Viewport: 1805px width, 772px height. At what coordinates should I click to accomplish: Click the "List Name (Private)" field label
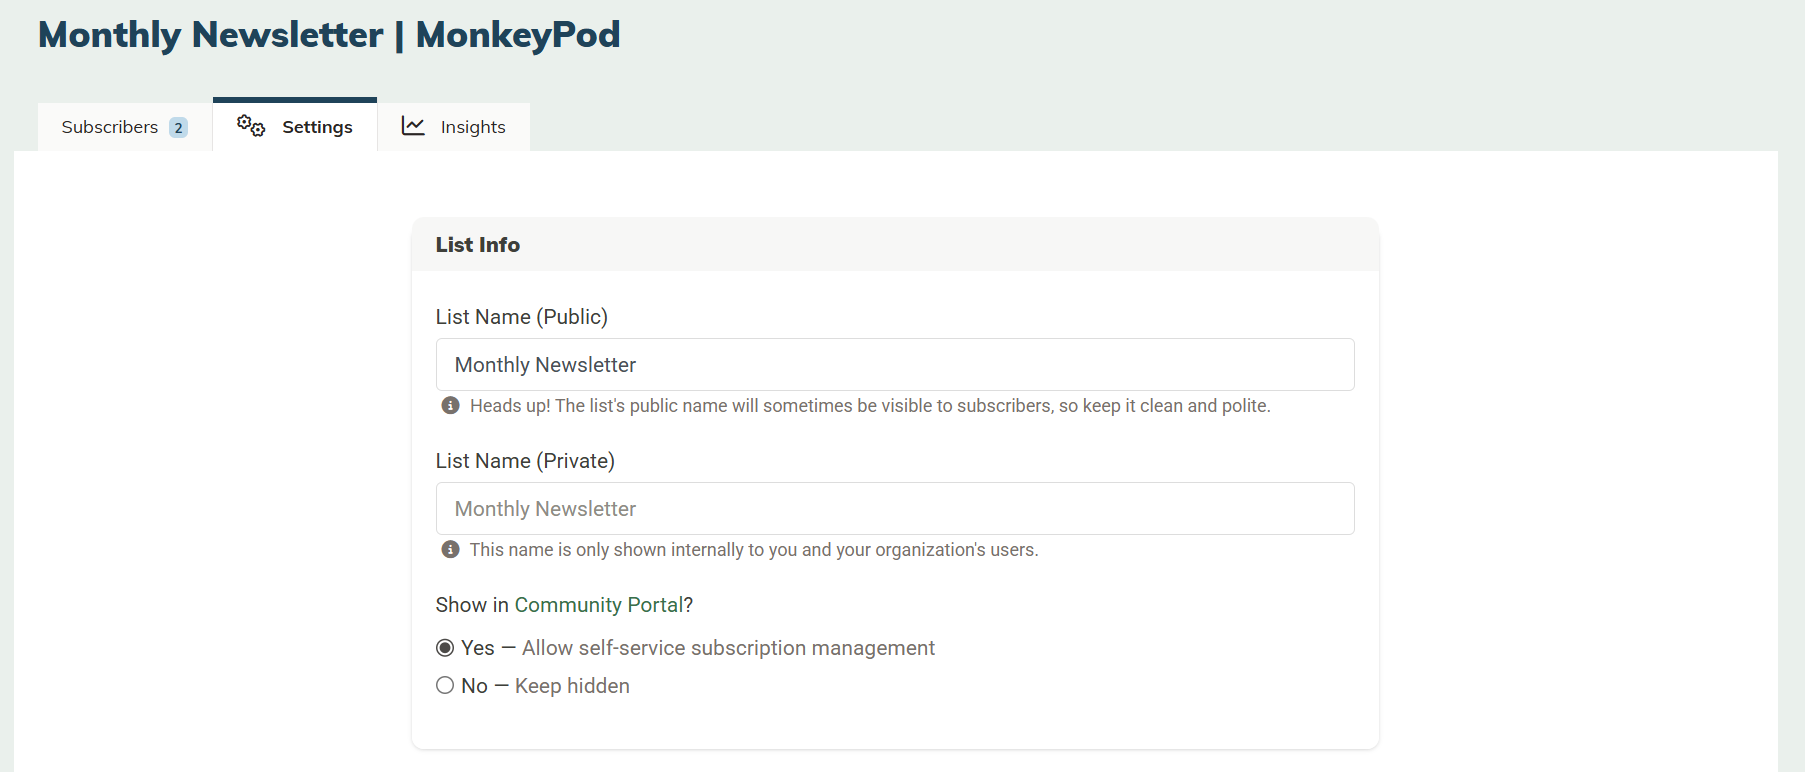tap(525, 461)
